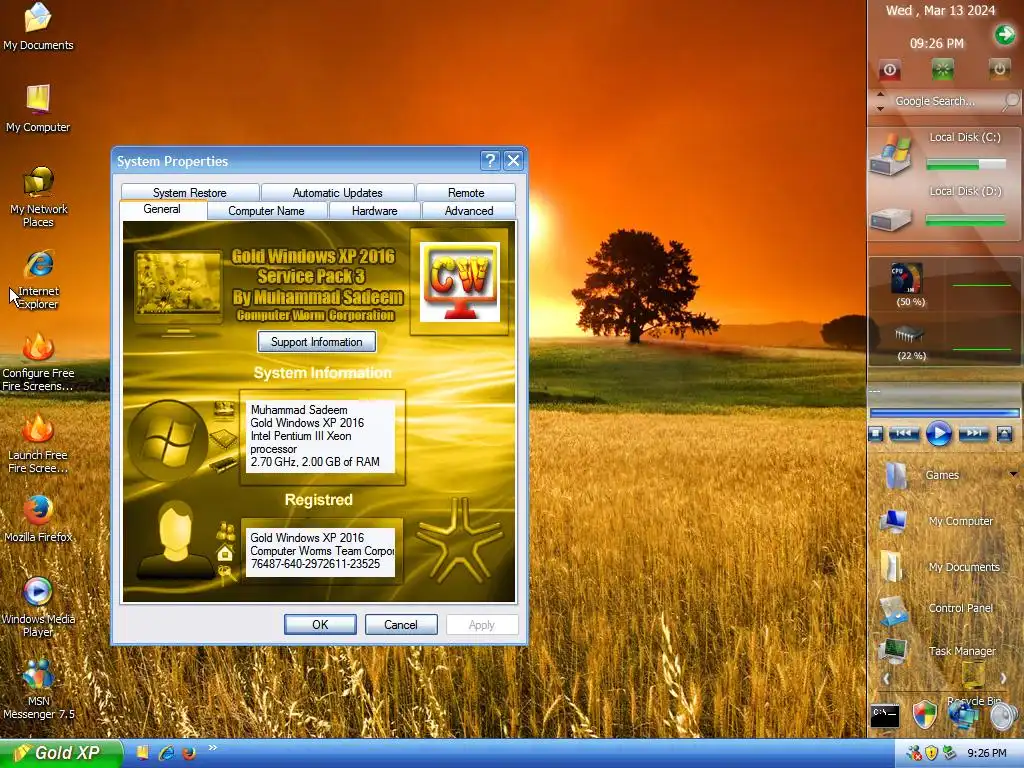Image resolution: width=1024 pixels, height=768 pixels.
Task: Click the CW logo in System Properties
Action: [460, 281]
